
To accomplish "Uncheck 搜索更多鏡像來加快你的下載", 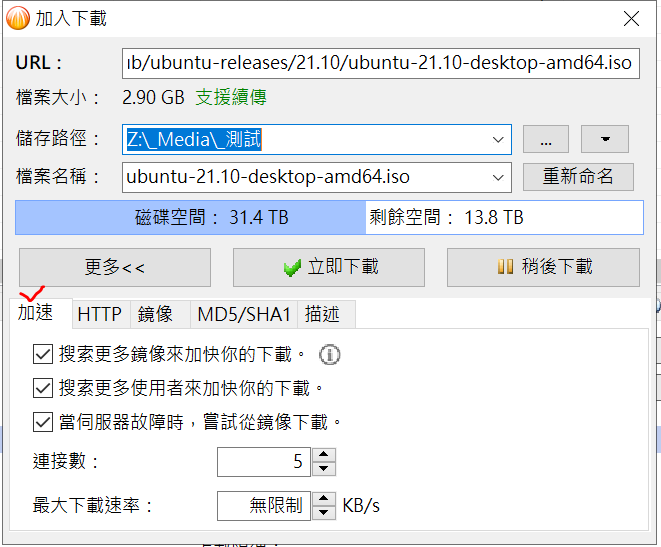I will 43,354.
